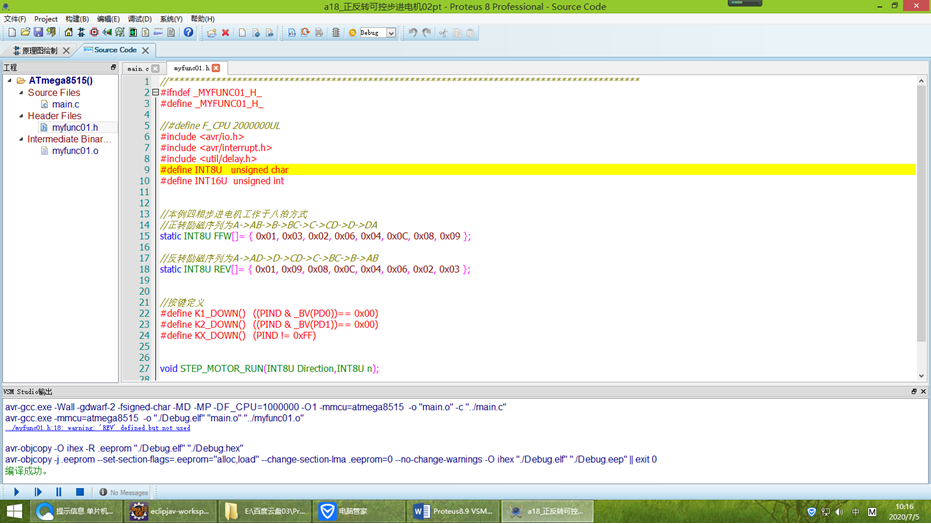Open the PCB Layout module icon
The height and width of the screenshot is (524, 931).
point(94,33)
